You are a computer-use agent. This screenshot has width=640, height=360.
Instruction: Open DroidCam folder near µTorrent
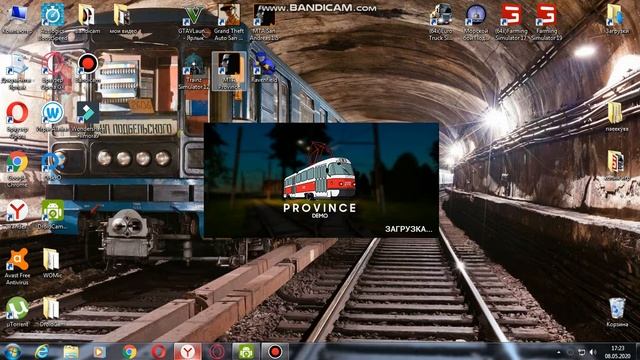51,312
